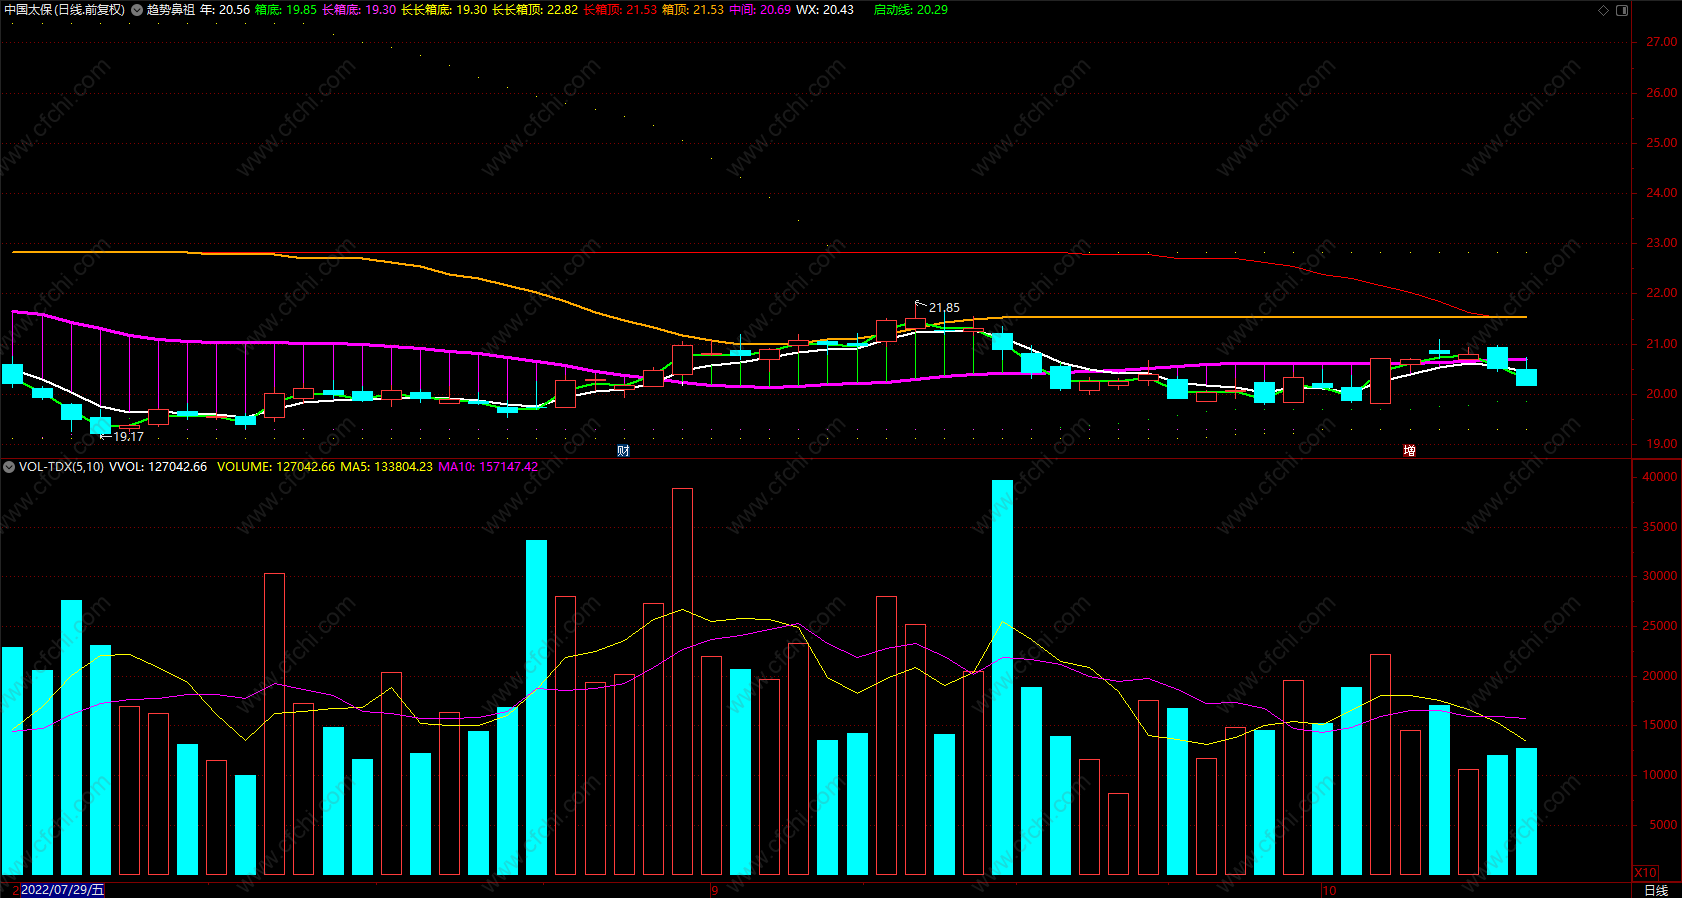Click the 趋势鼻祖 indicator name
This screenshot has width=1682, height=898.
(x=171, y=10)
